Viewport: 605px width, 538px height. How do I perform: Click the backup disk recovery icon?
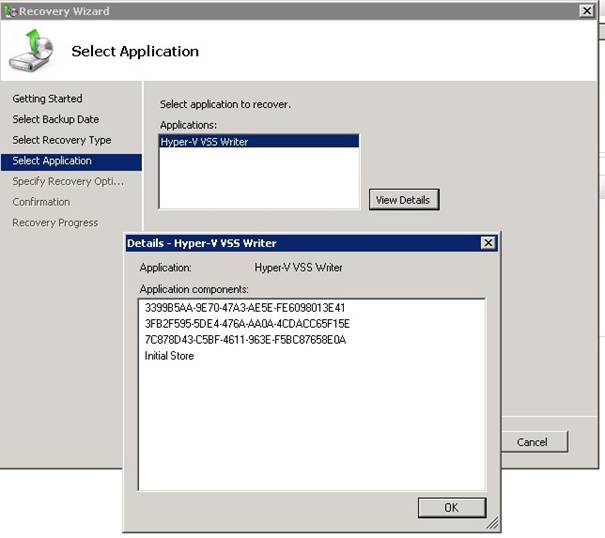click(x=31, y=50)
